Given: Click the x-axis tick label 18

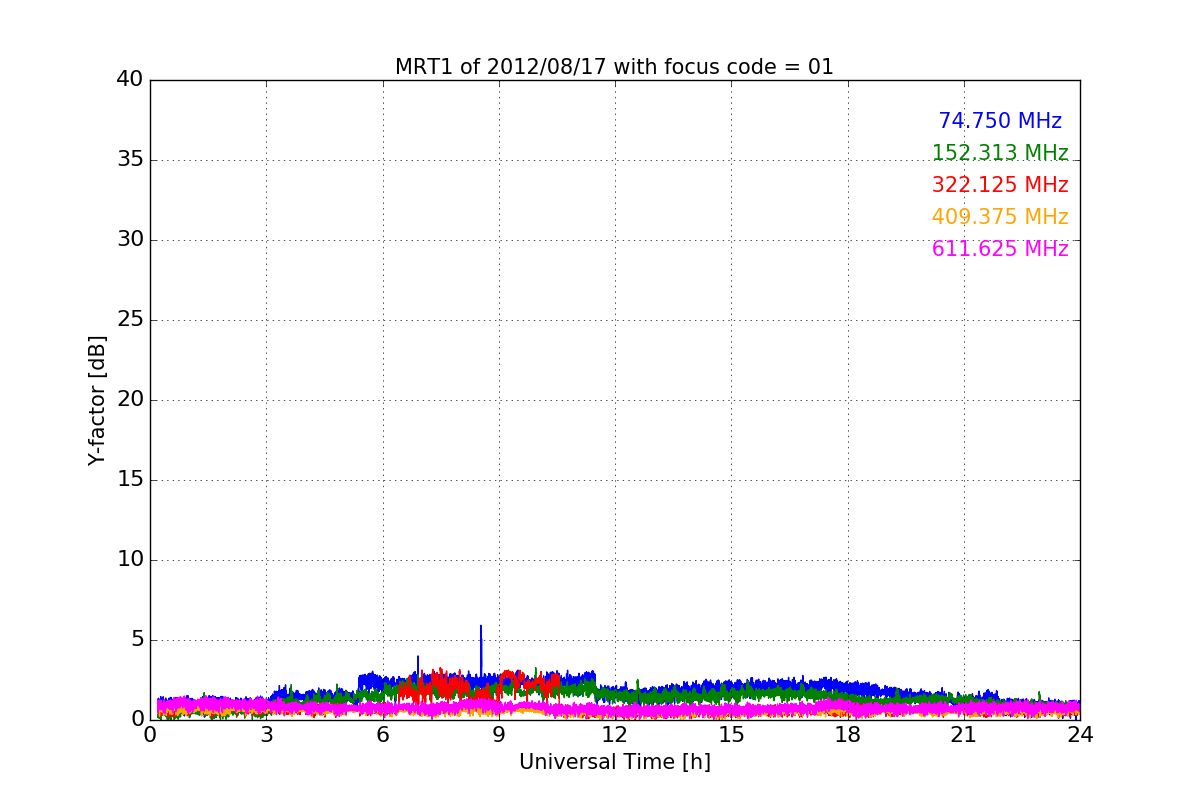Looking at the screenshot, I should coord(847,735).
